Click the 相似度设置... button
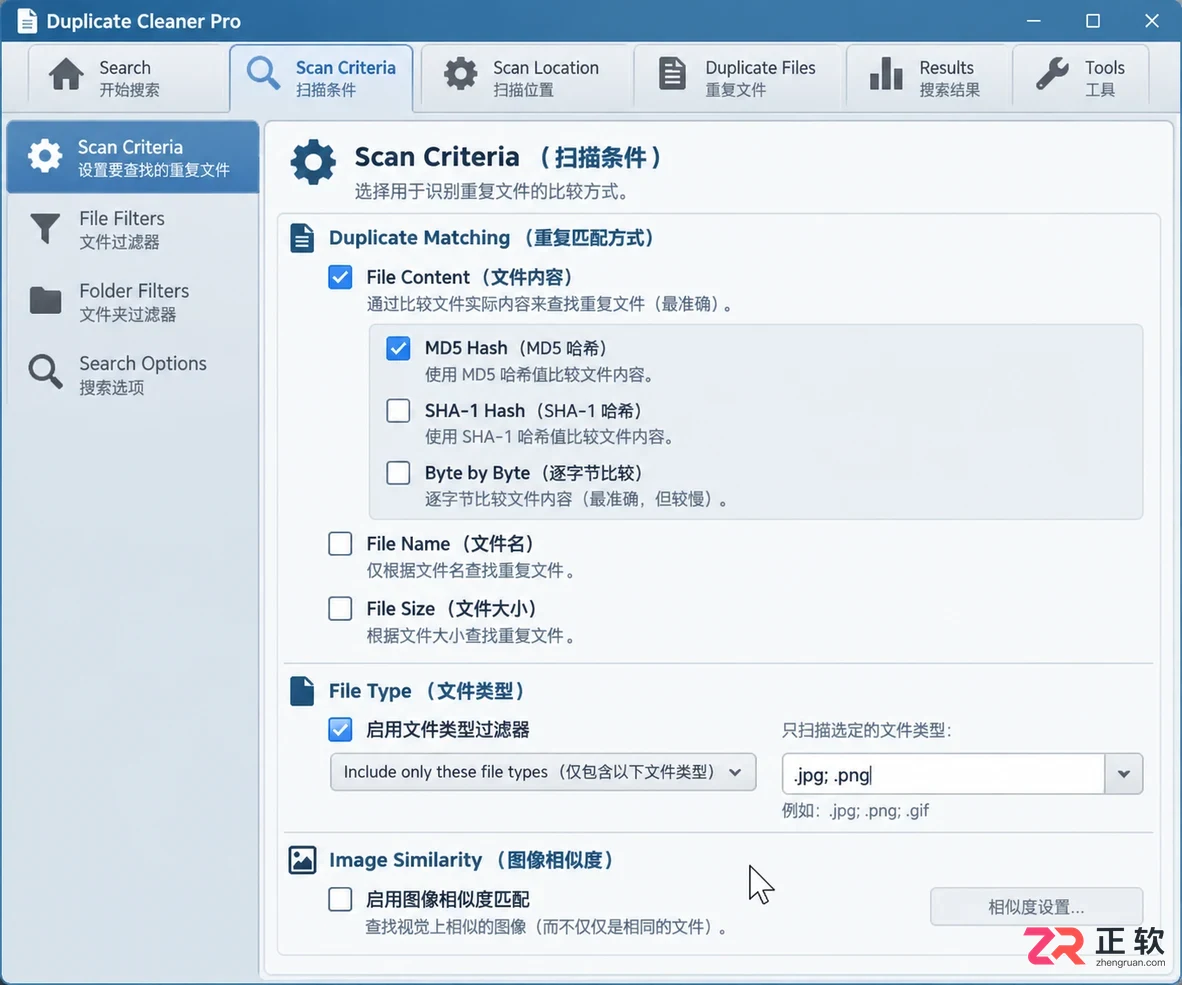Image resolution: width=1182 pixels, height=985 pixels. pos(1037,907)
